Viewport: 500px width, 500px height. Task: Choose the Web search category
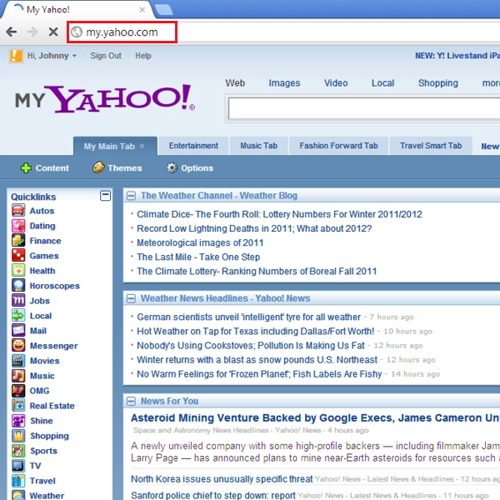[x=235, y=83]
